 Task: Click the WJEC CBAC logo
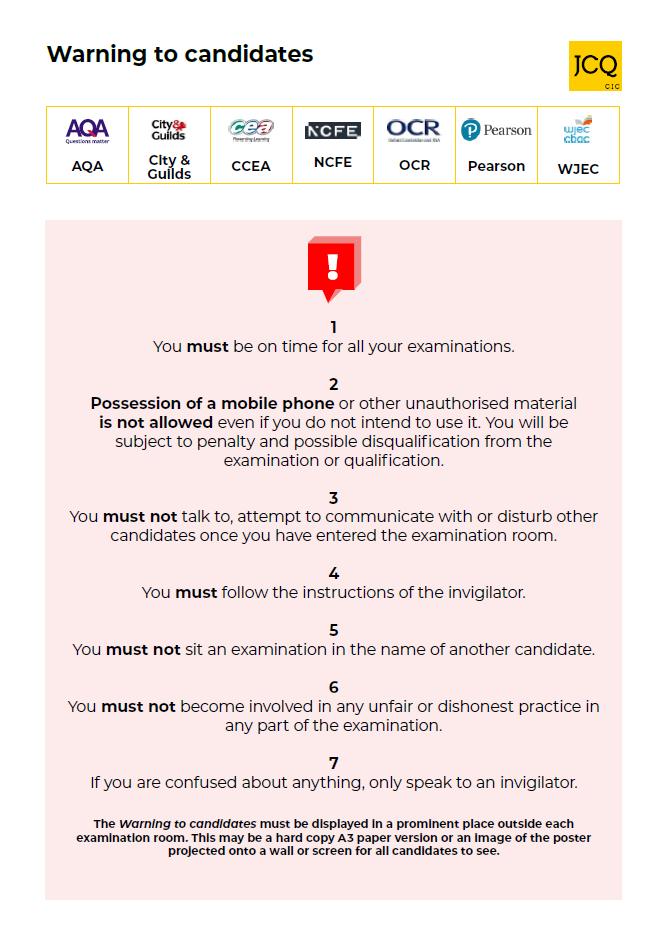[578, 131]
